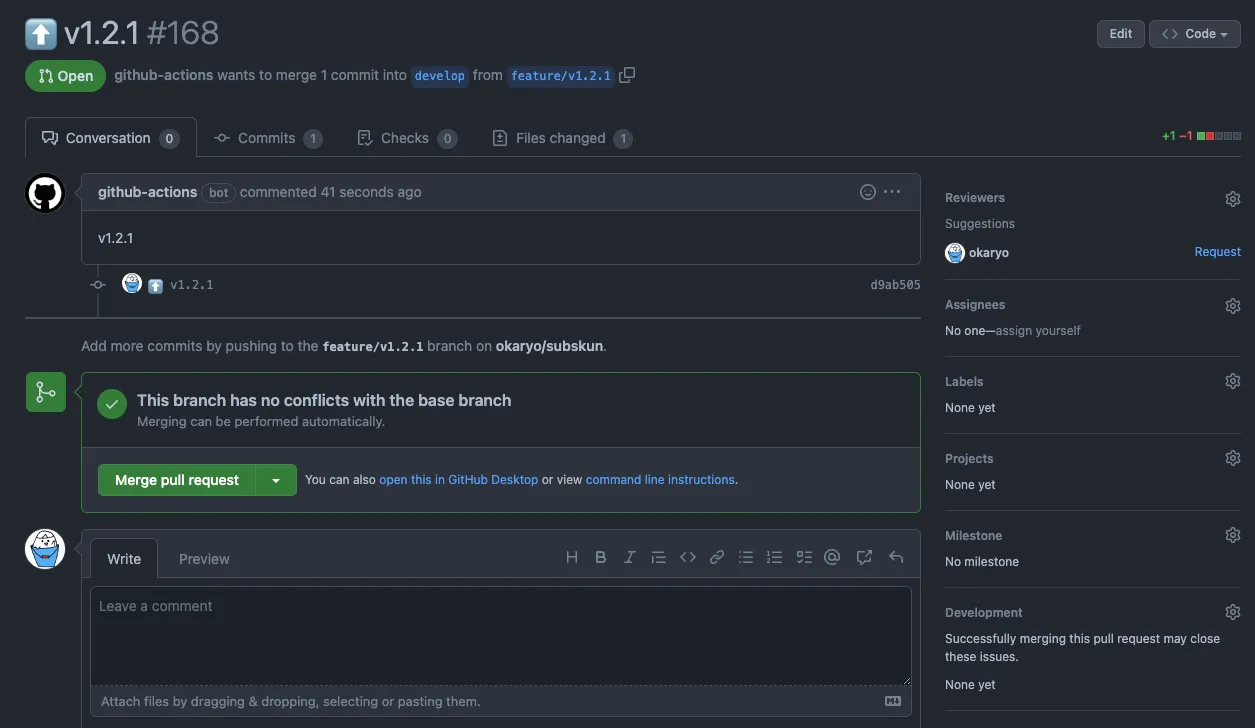1255x728 pixels.
Task: Insert a link using the comment toolbar
Action: pyautogui.click(x=717, y=557)
